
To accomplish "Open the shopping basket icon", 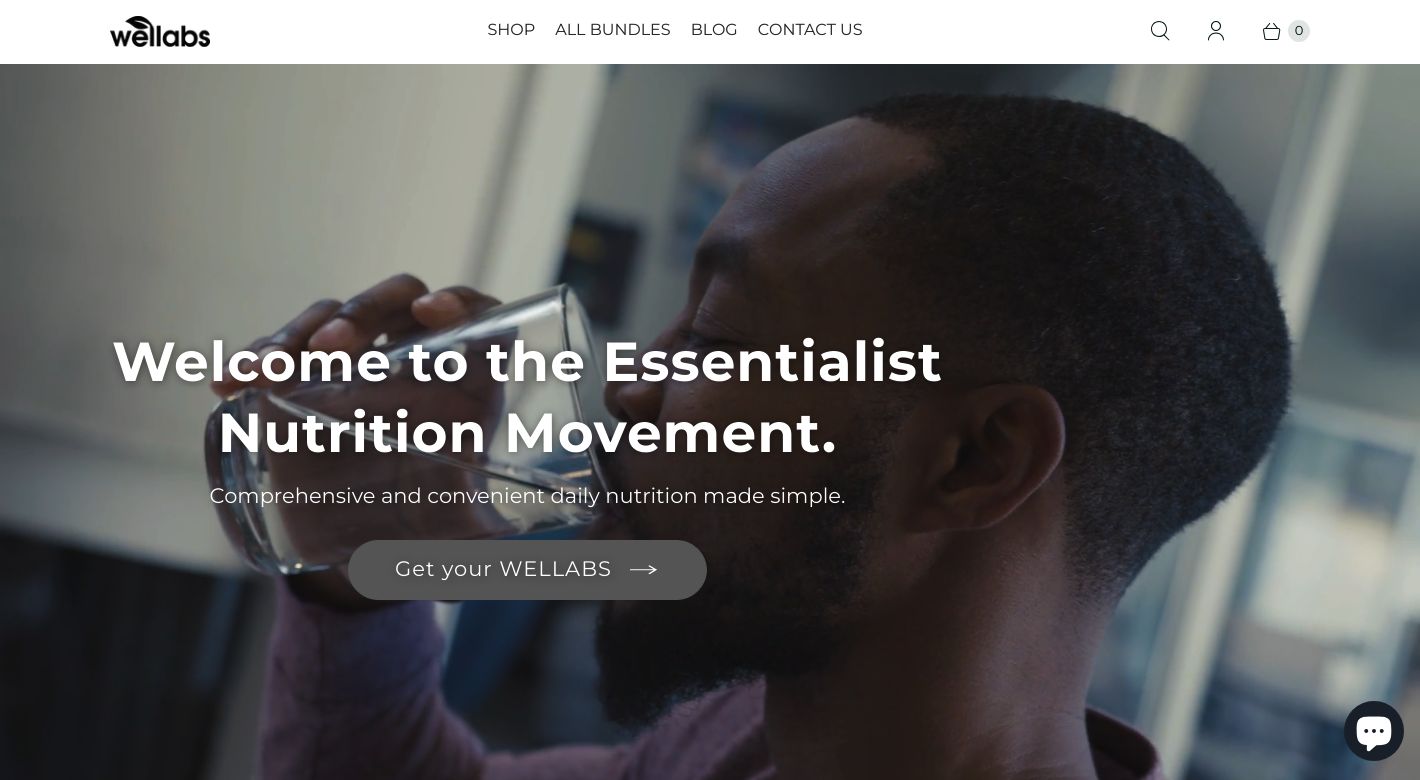I will click(x=1271, y=31).
